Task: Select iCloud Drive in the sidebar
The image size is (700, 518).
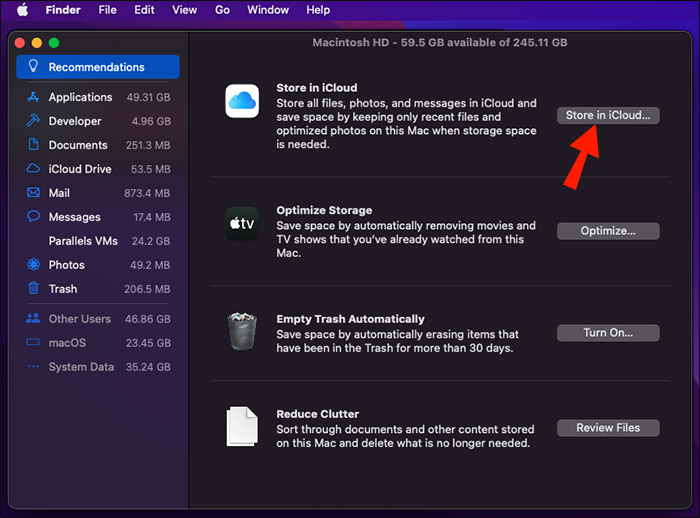Action: (79, 169)
